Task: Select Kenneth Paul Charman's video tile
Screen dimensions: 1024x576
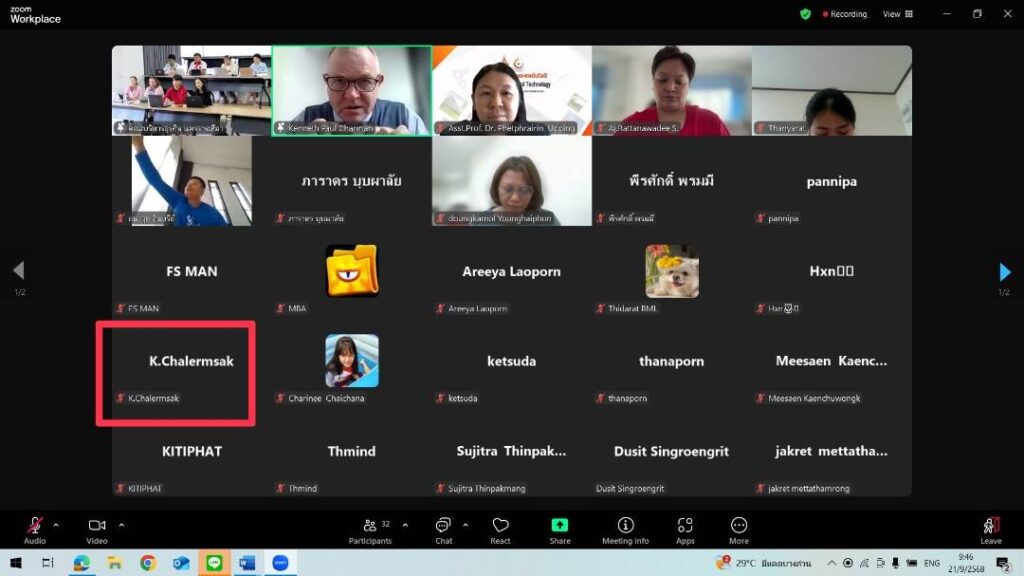Action: pyautogui.click(x=352, y=90)
